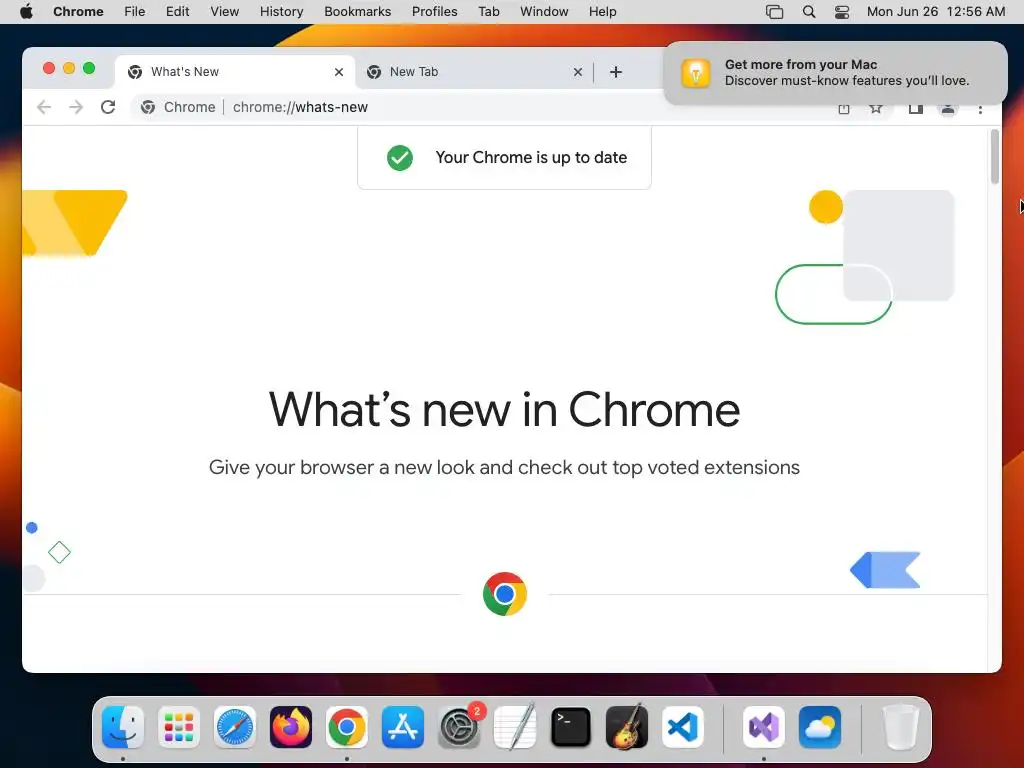
Task: Launch Terminal from the dock
Action: (571, 727)
